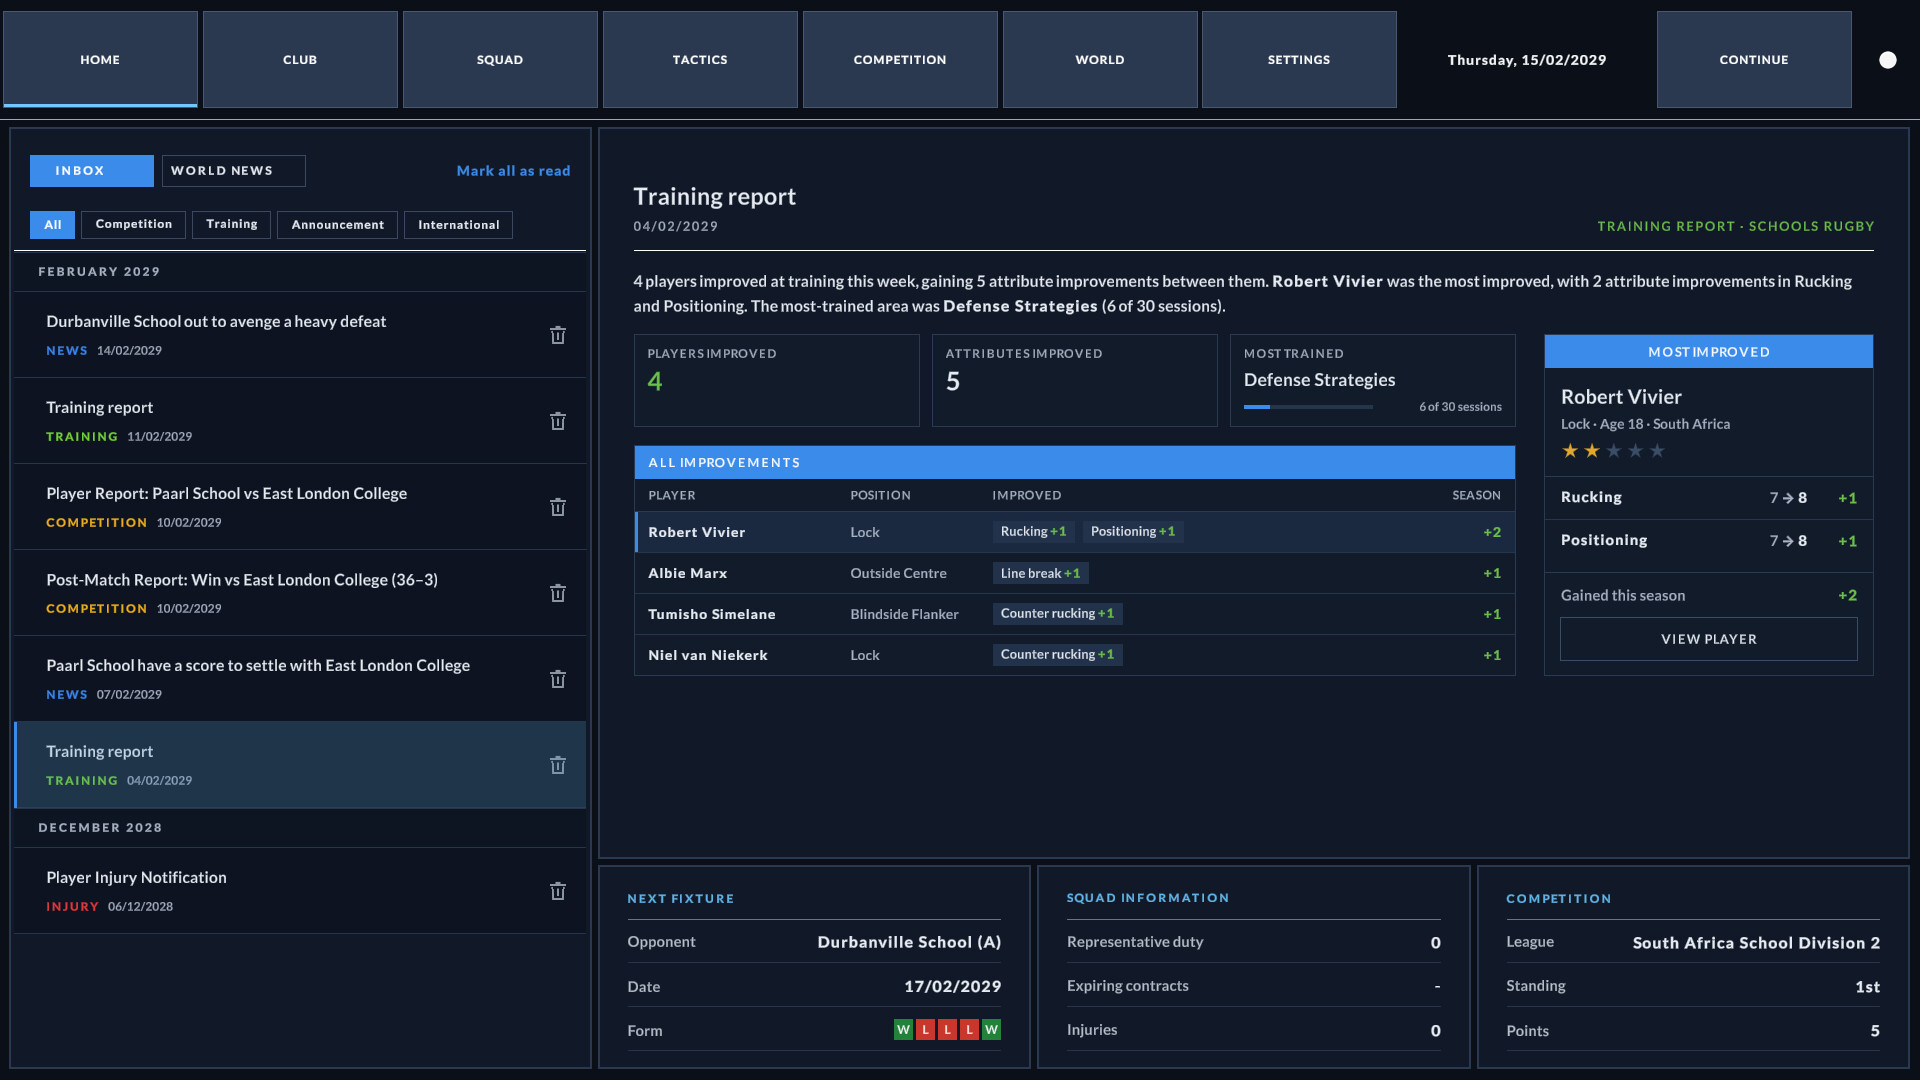Go to the Squad screen

(x=500, y=59)
